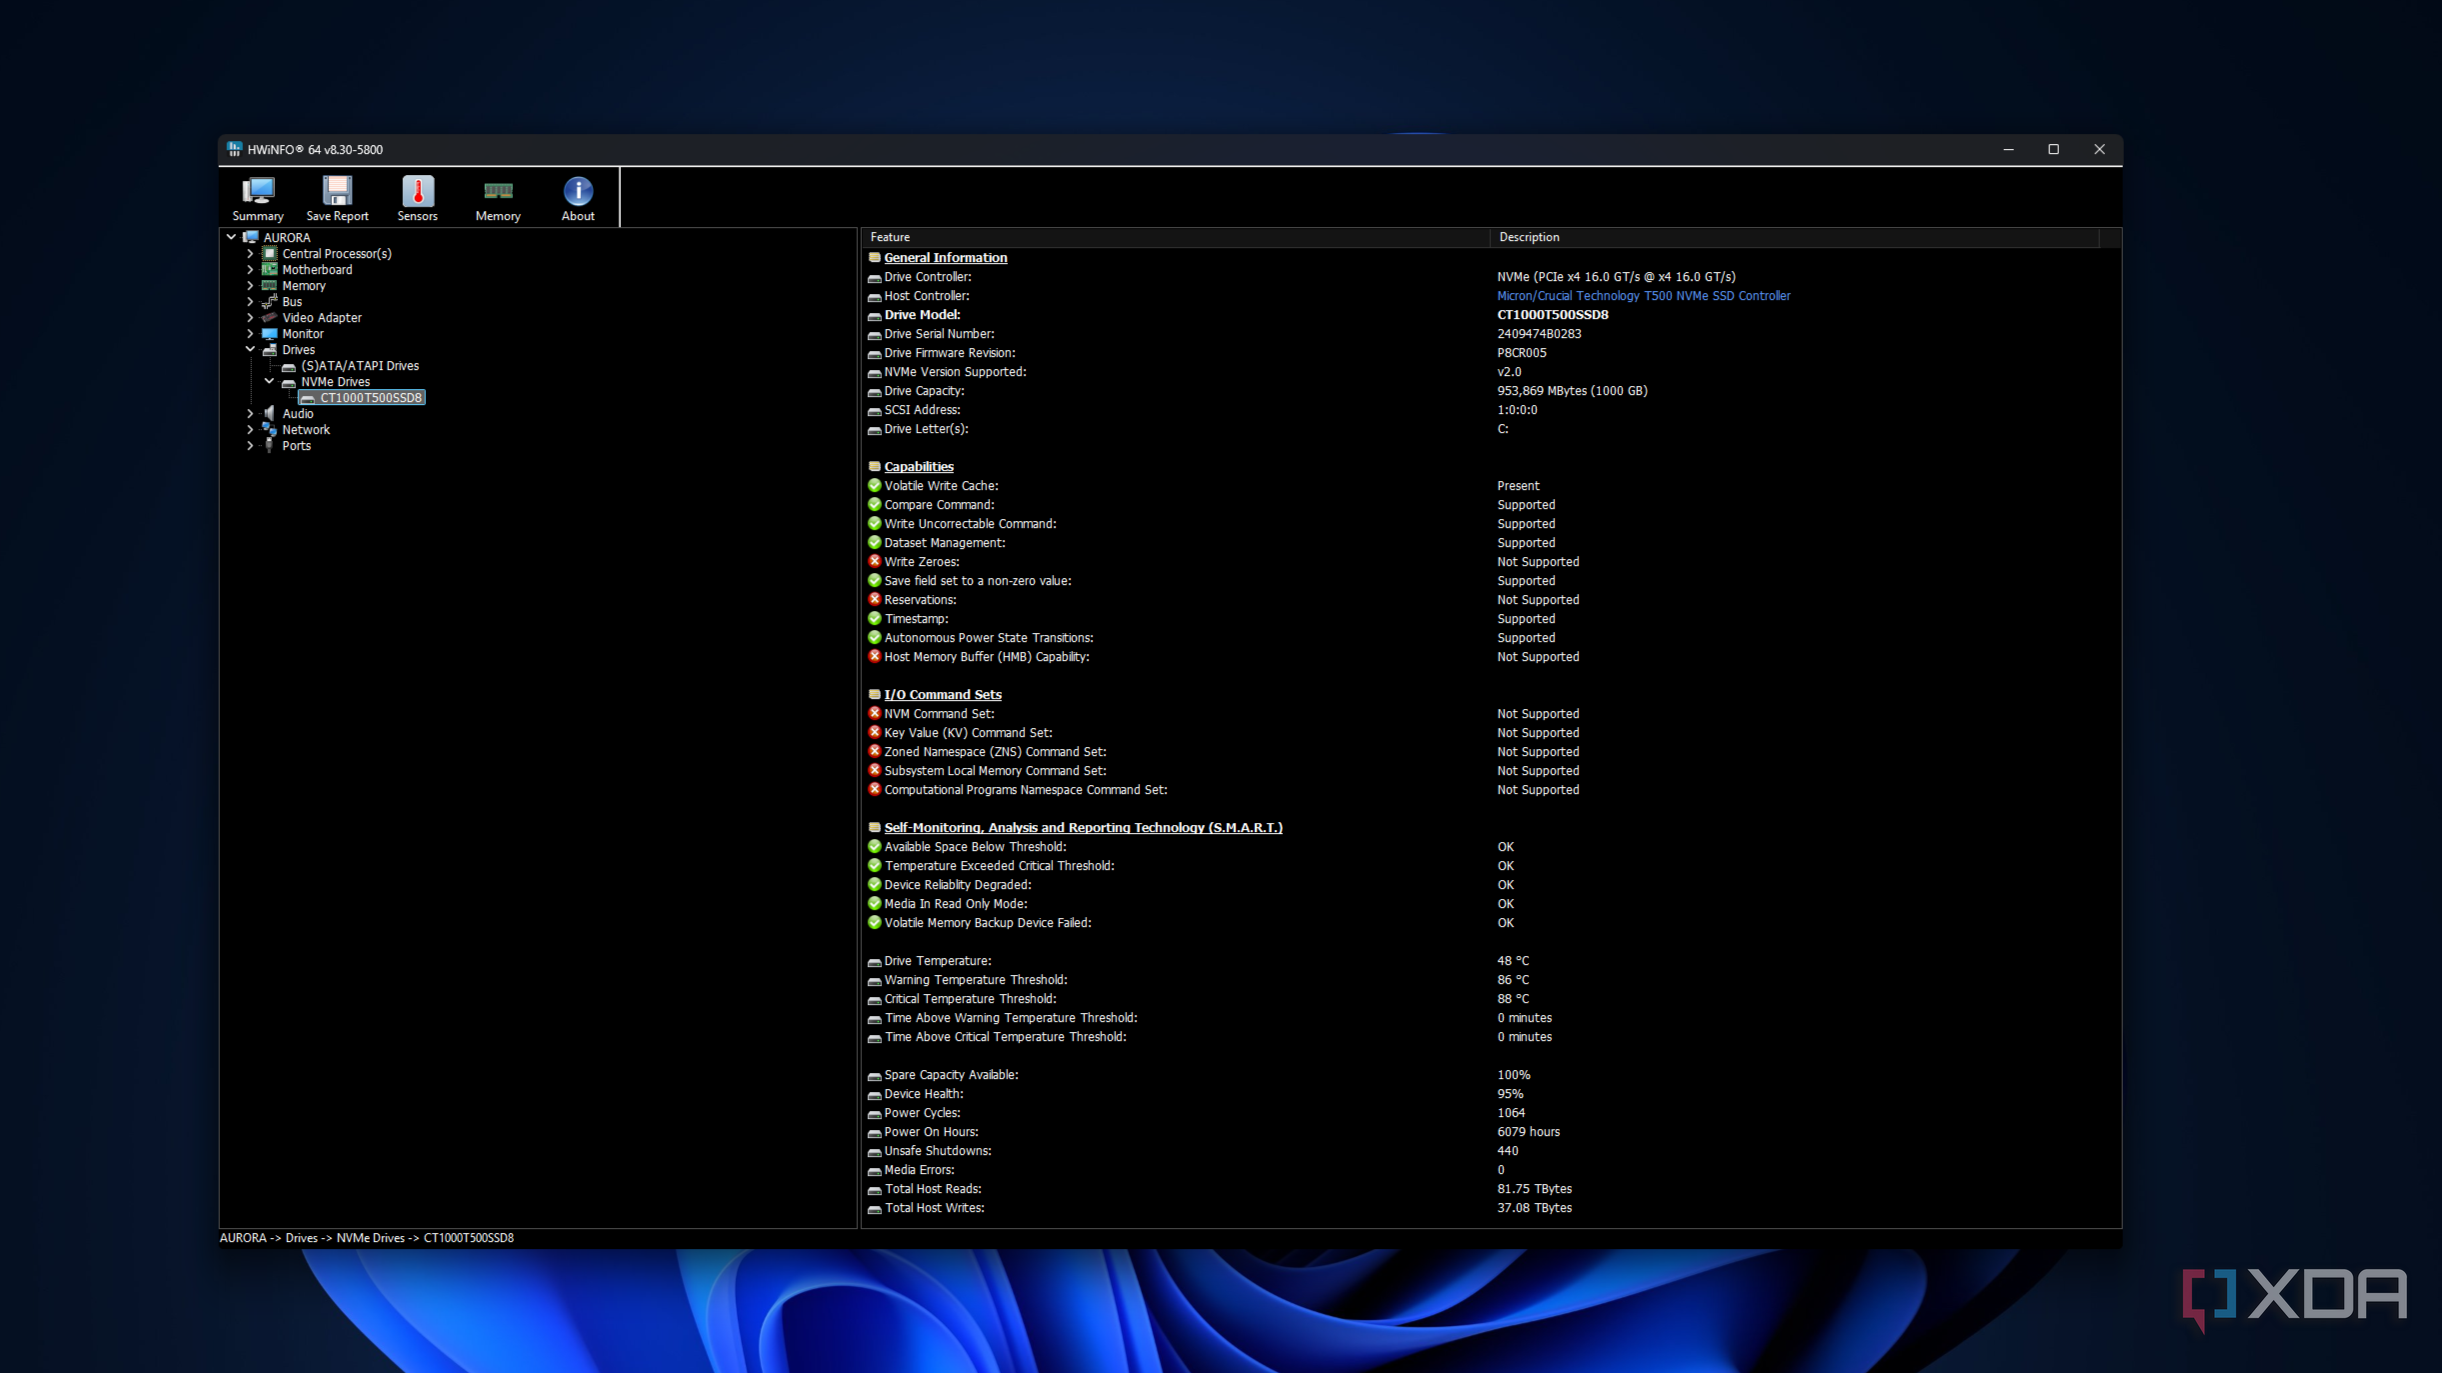
Task: Expand the Video Adapter node
Action: 250,317
